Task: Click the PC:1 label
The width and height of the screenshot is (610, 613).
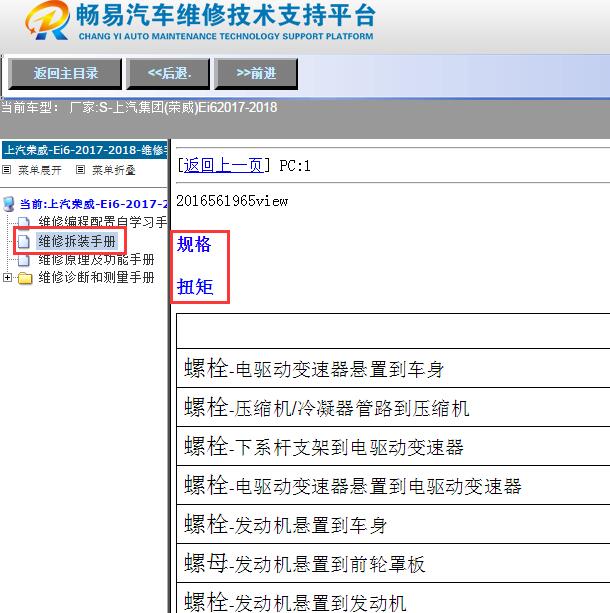Action: pos(295,166)
